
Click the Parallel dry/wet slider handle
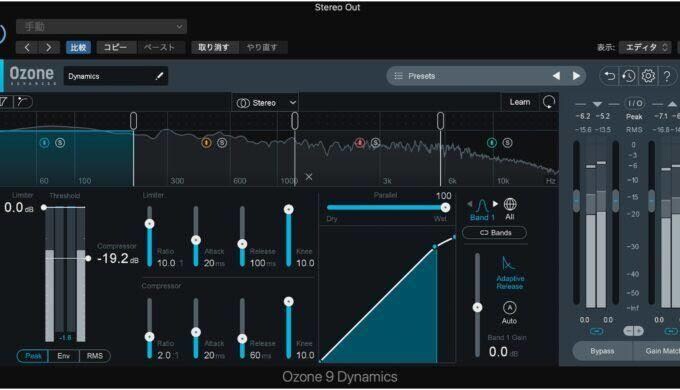point(445,207)
